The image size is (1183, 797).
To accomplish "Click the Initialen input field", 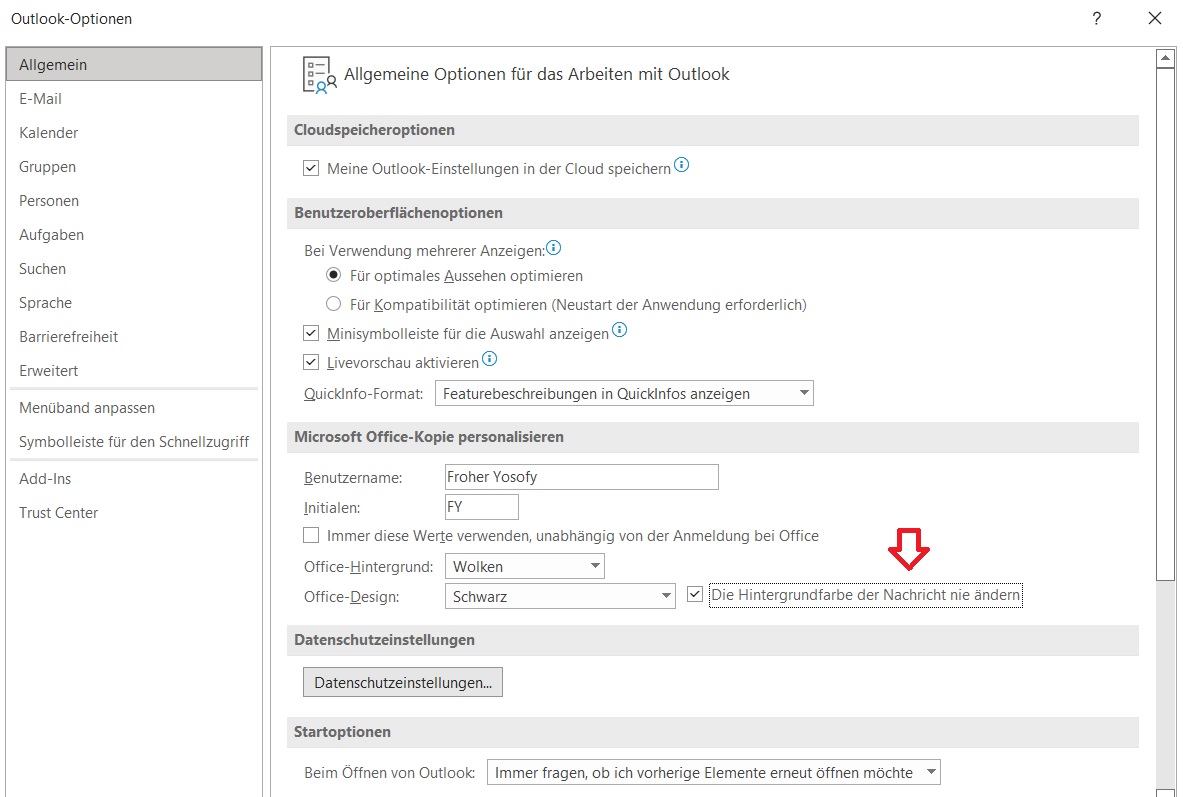I will (481, 506).
